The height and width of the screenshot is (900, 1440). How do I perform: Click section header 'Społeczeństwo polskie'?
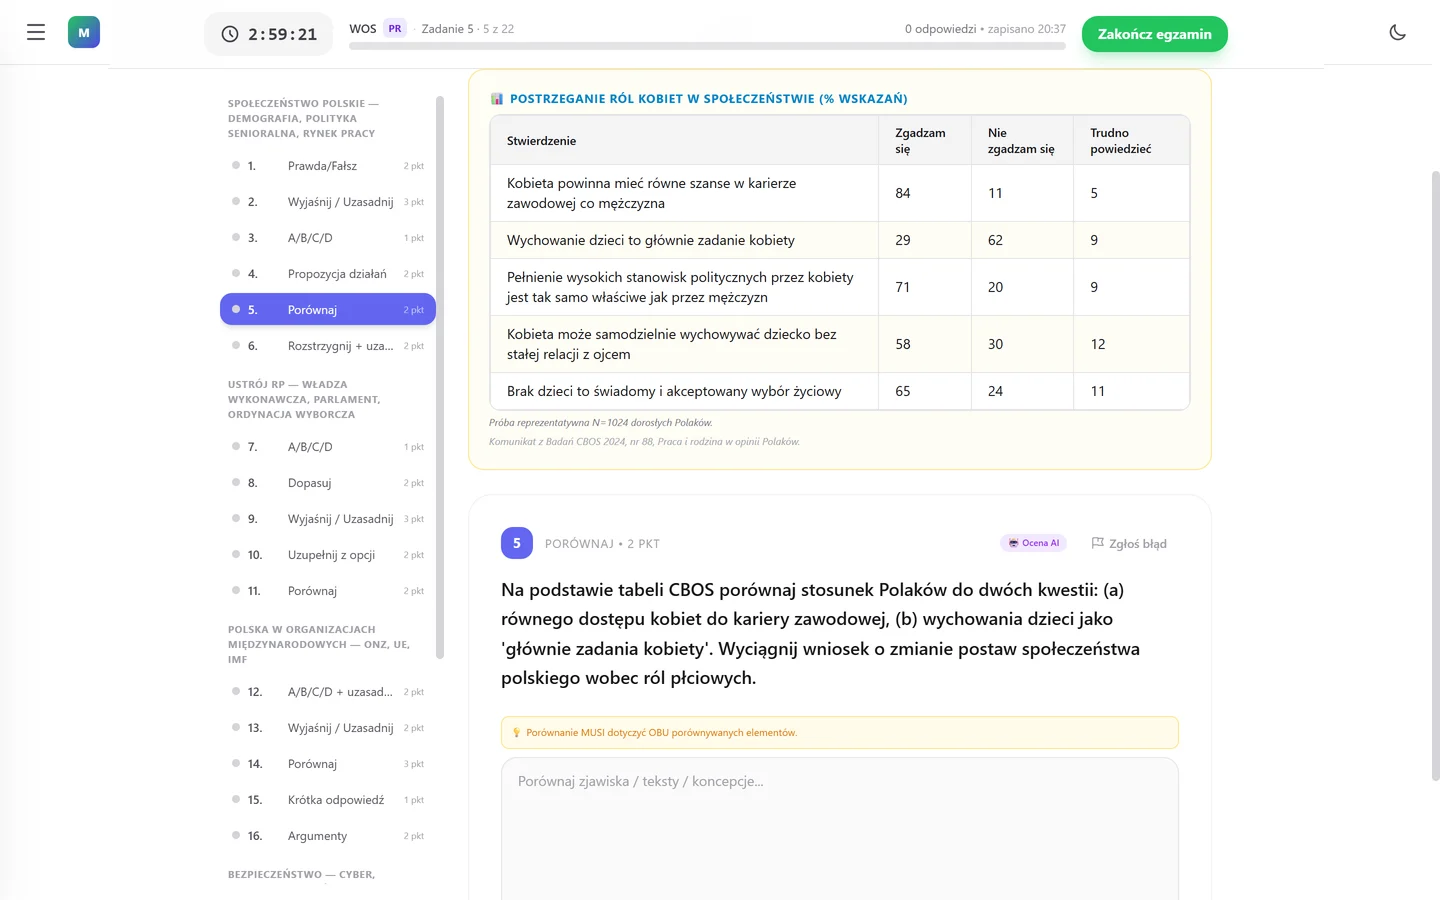[303, 118]
